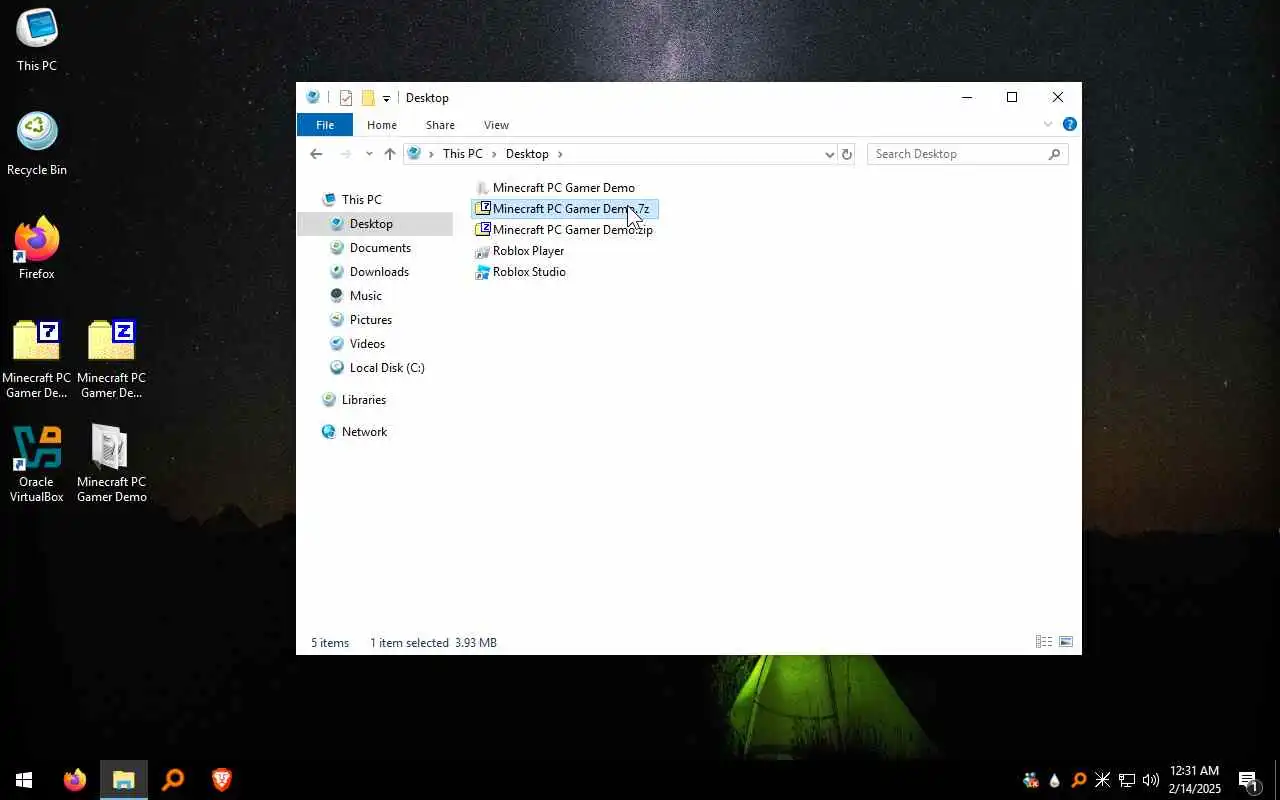Open Documents in the navigation pane
The width and height of the screenshot is (1280, 800).
(371, 248)
